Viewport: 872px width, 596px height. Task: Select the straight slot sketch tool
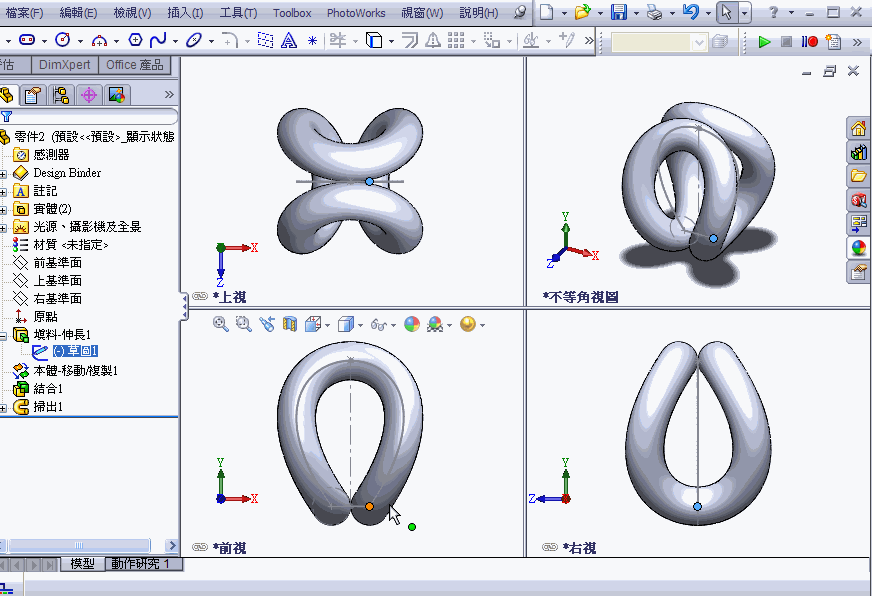pyautogui.click(x=27, y=40)
